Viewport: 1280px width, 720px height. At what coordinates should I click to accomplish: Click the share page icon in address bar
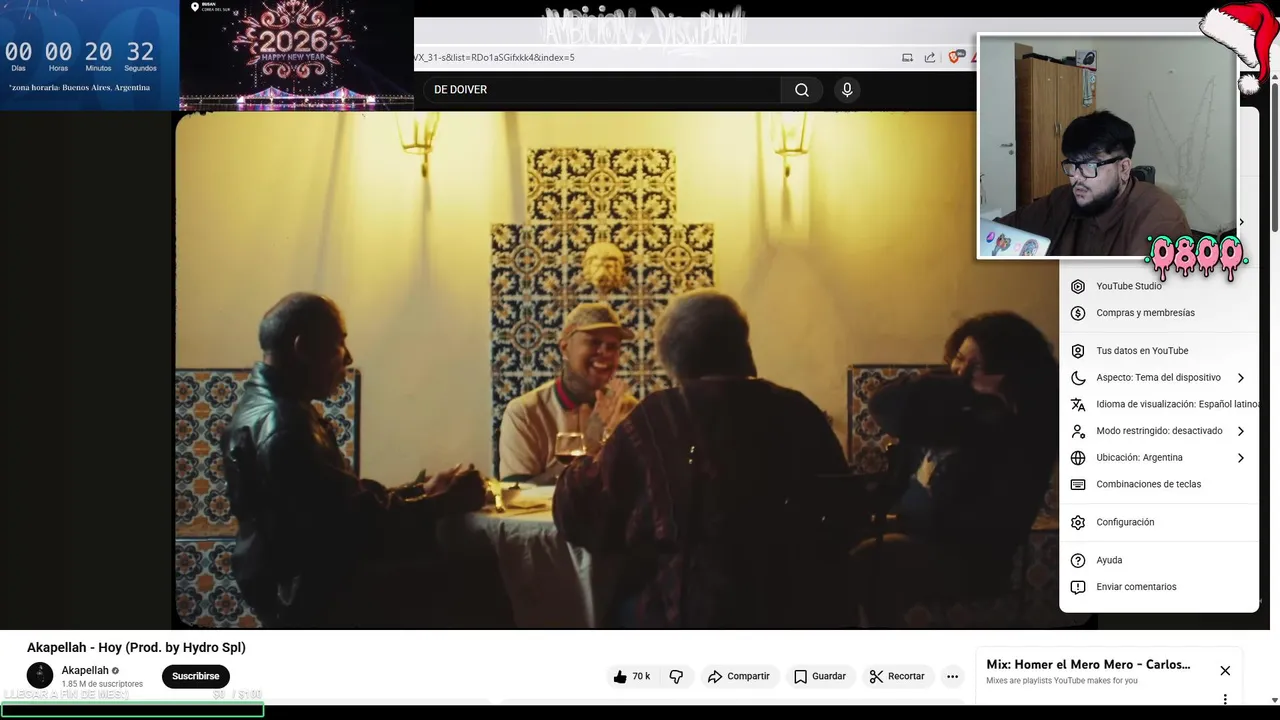[x=930, y=58]
